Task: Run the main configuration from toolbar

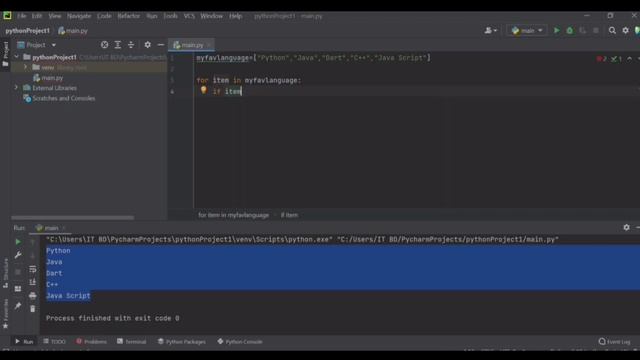Action: tap(556, 31)
